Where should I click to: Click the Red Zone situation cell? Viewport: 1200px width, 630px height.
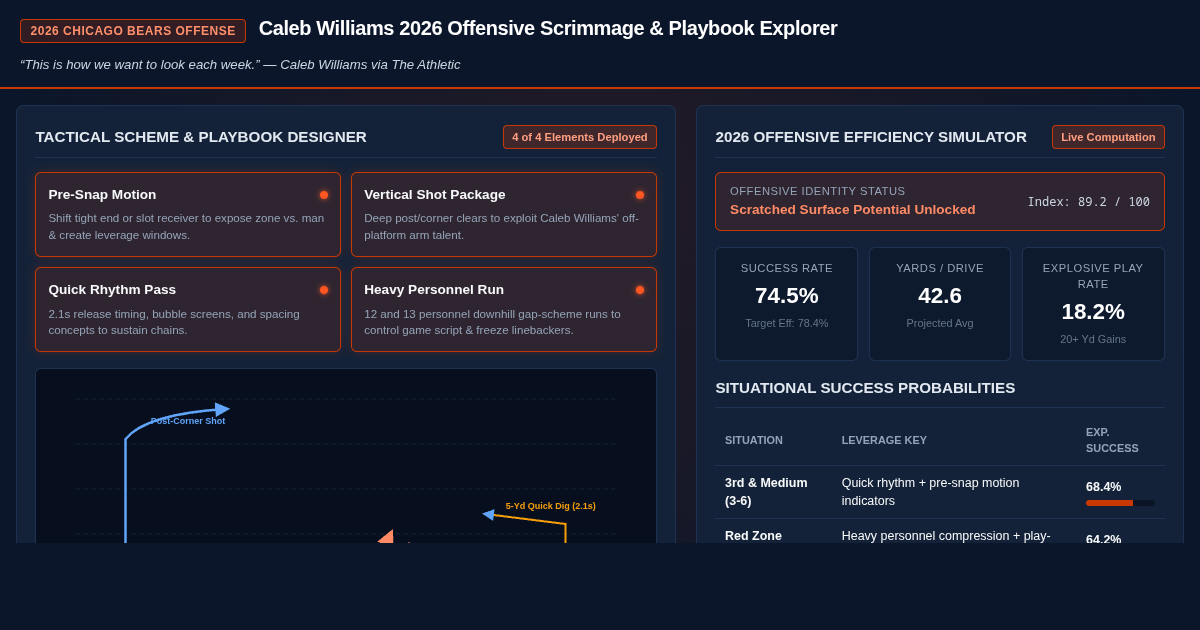pyautogui.click(x=754, y=536)
